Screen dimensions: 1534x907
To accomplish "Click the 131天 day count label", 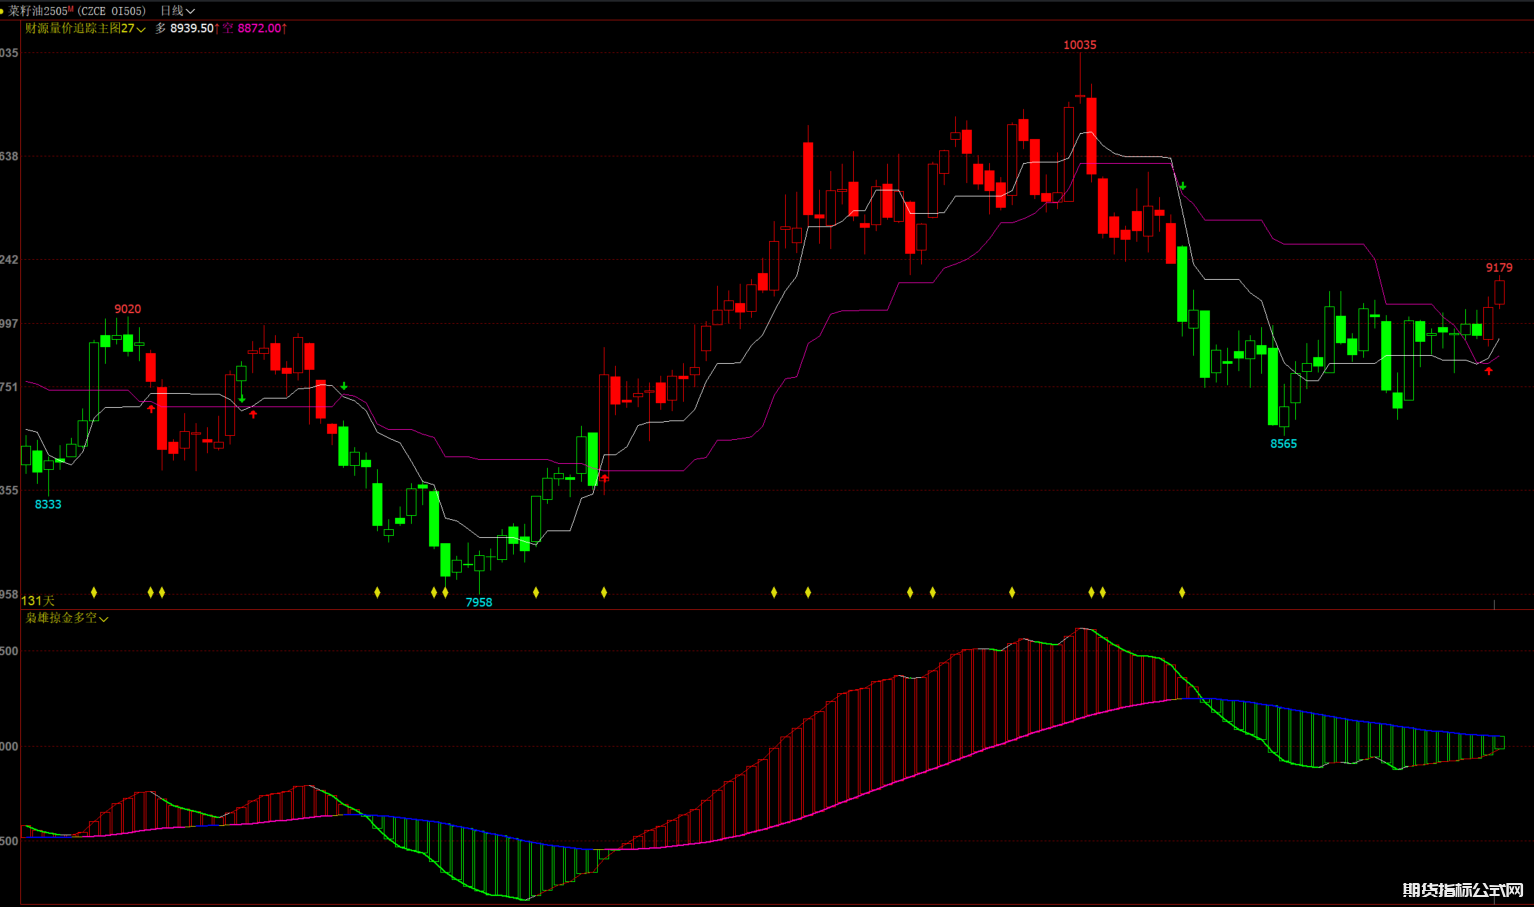I will pyautogui.click(x=38, y=600).
